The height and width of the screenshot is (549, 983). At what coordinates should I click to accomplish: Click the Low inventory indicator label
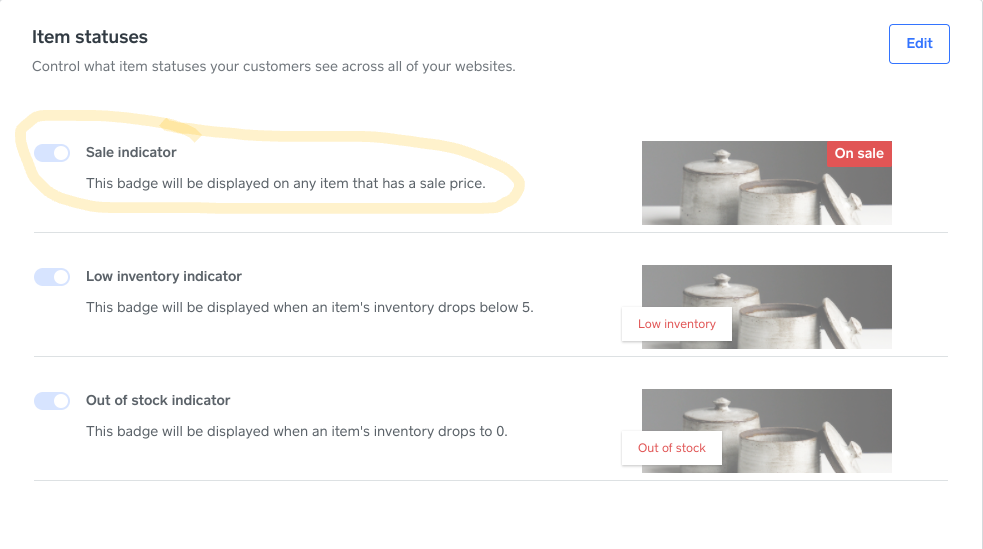pos(164,277)
